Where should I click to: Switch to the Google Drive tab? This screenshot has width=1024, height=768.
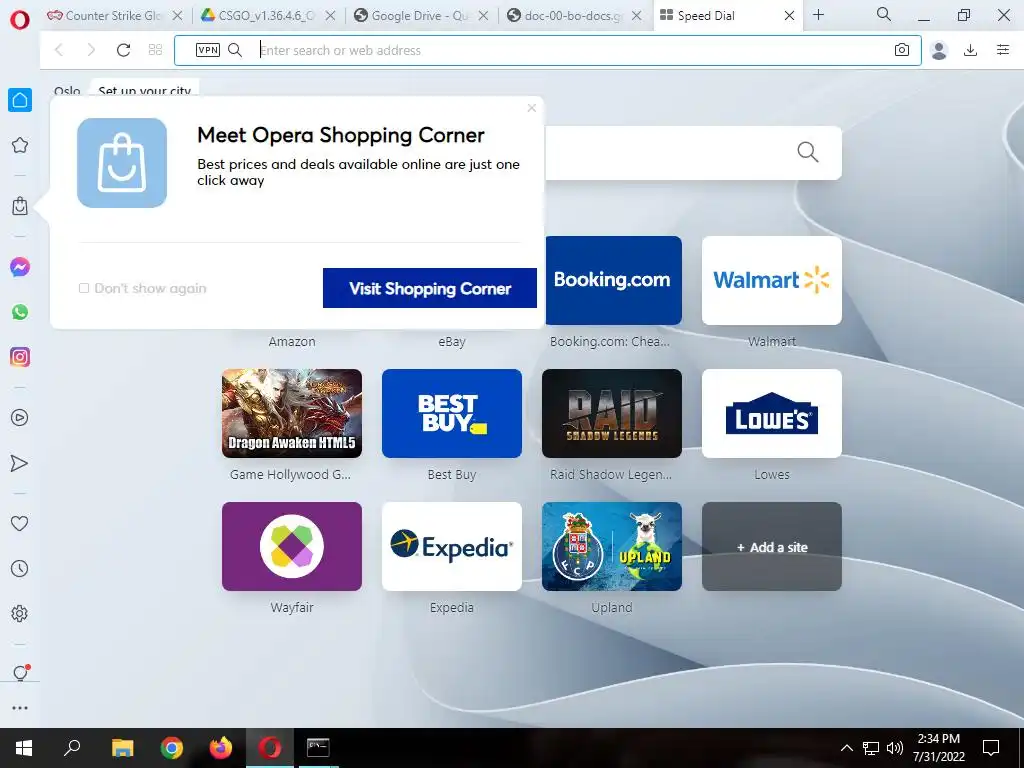[x=411, y=16]
